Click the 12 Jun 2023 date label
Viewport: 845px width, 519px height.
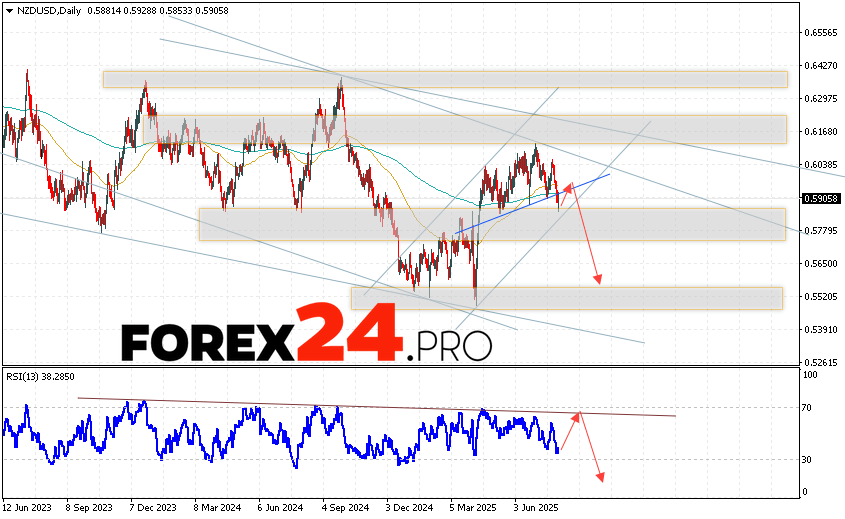click(29, 508)
